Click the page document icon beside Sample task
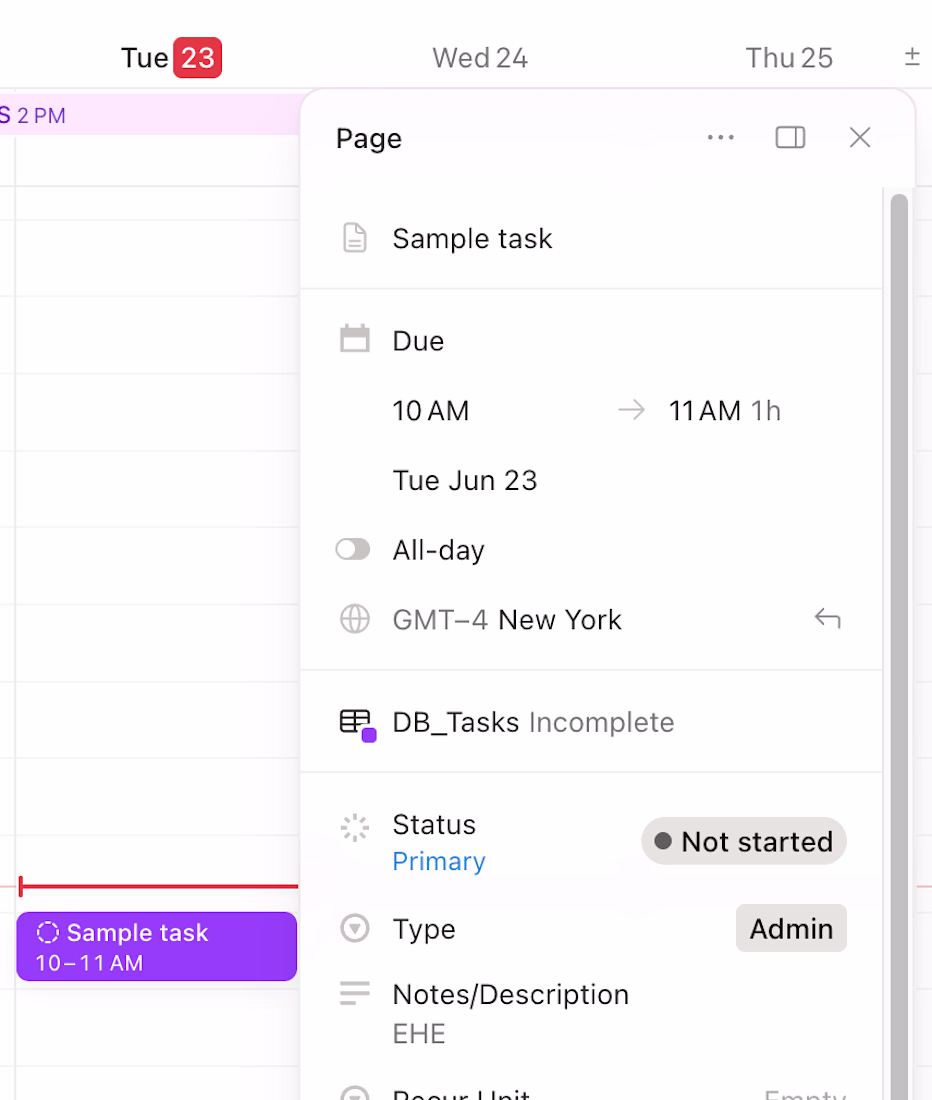Screen dimensions: 932x1100 click(354, 238)
